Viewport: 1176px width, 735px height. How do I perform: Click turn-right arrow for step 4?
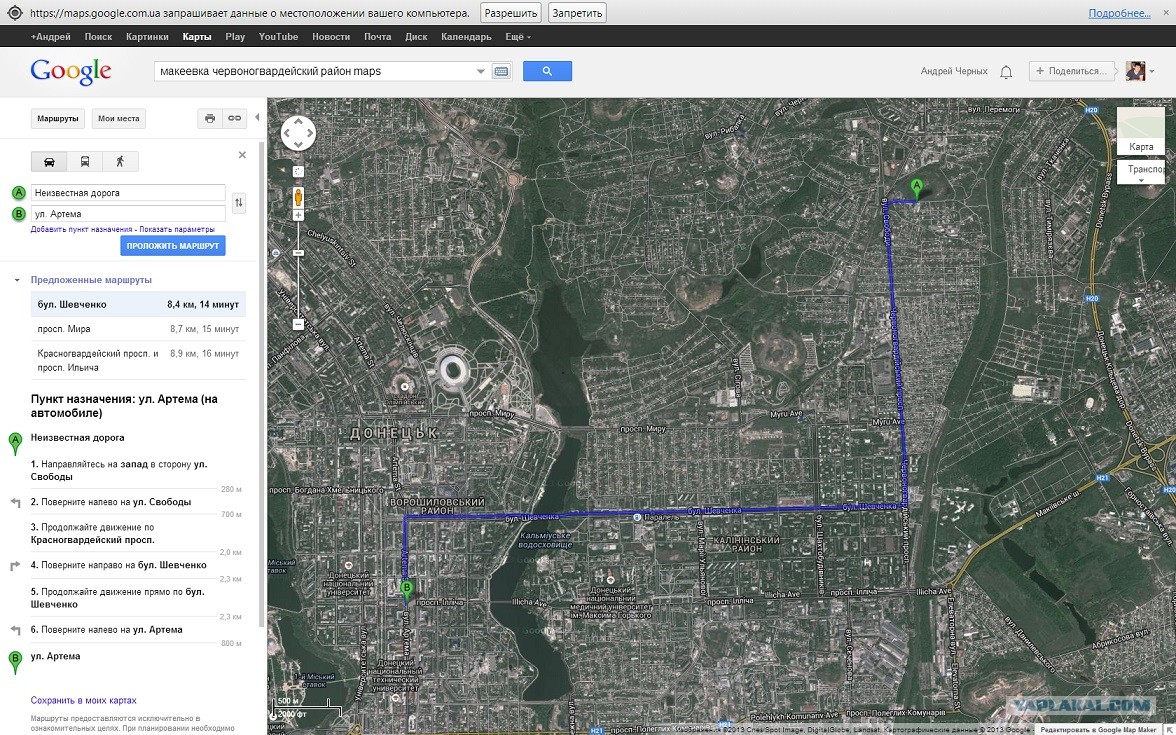click(15, 566)
